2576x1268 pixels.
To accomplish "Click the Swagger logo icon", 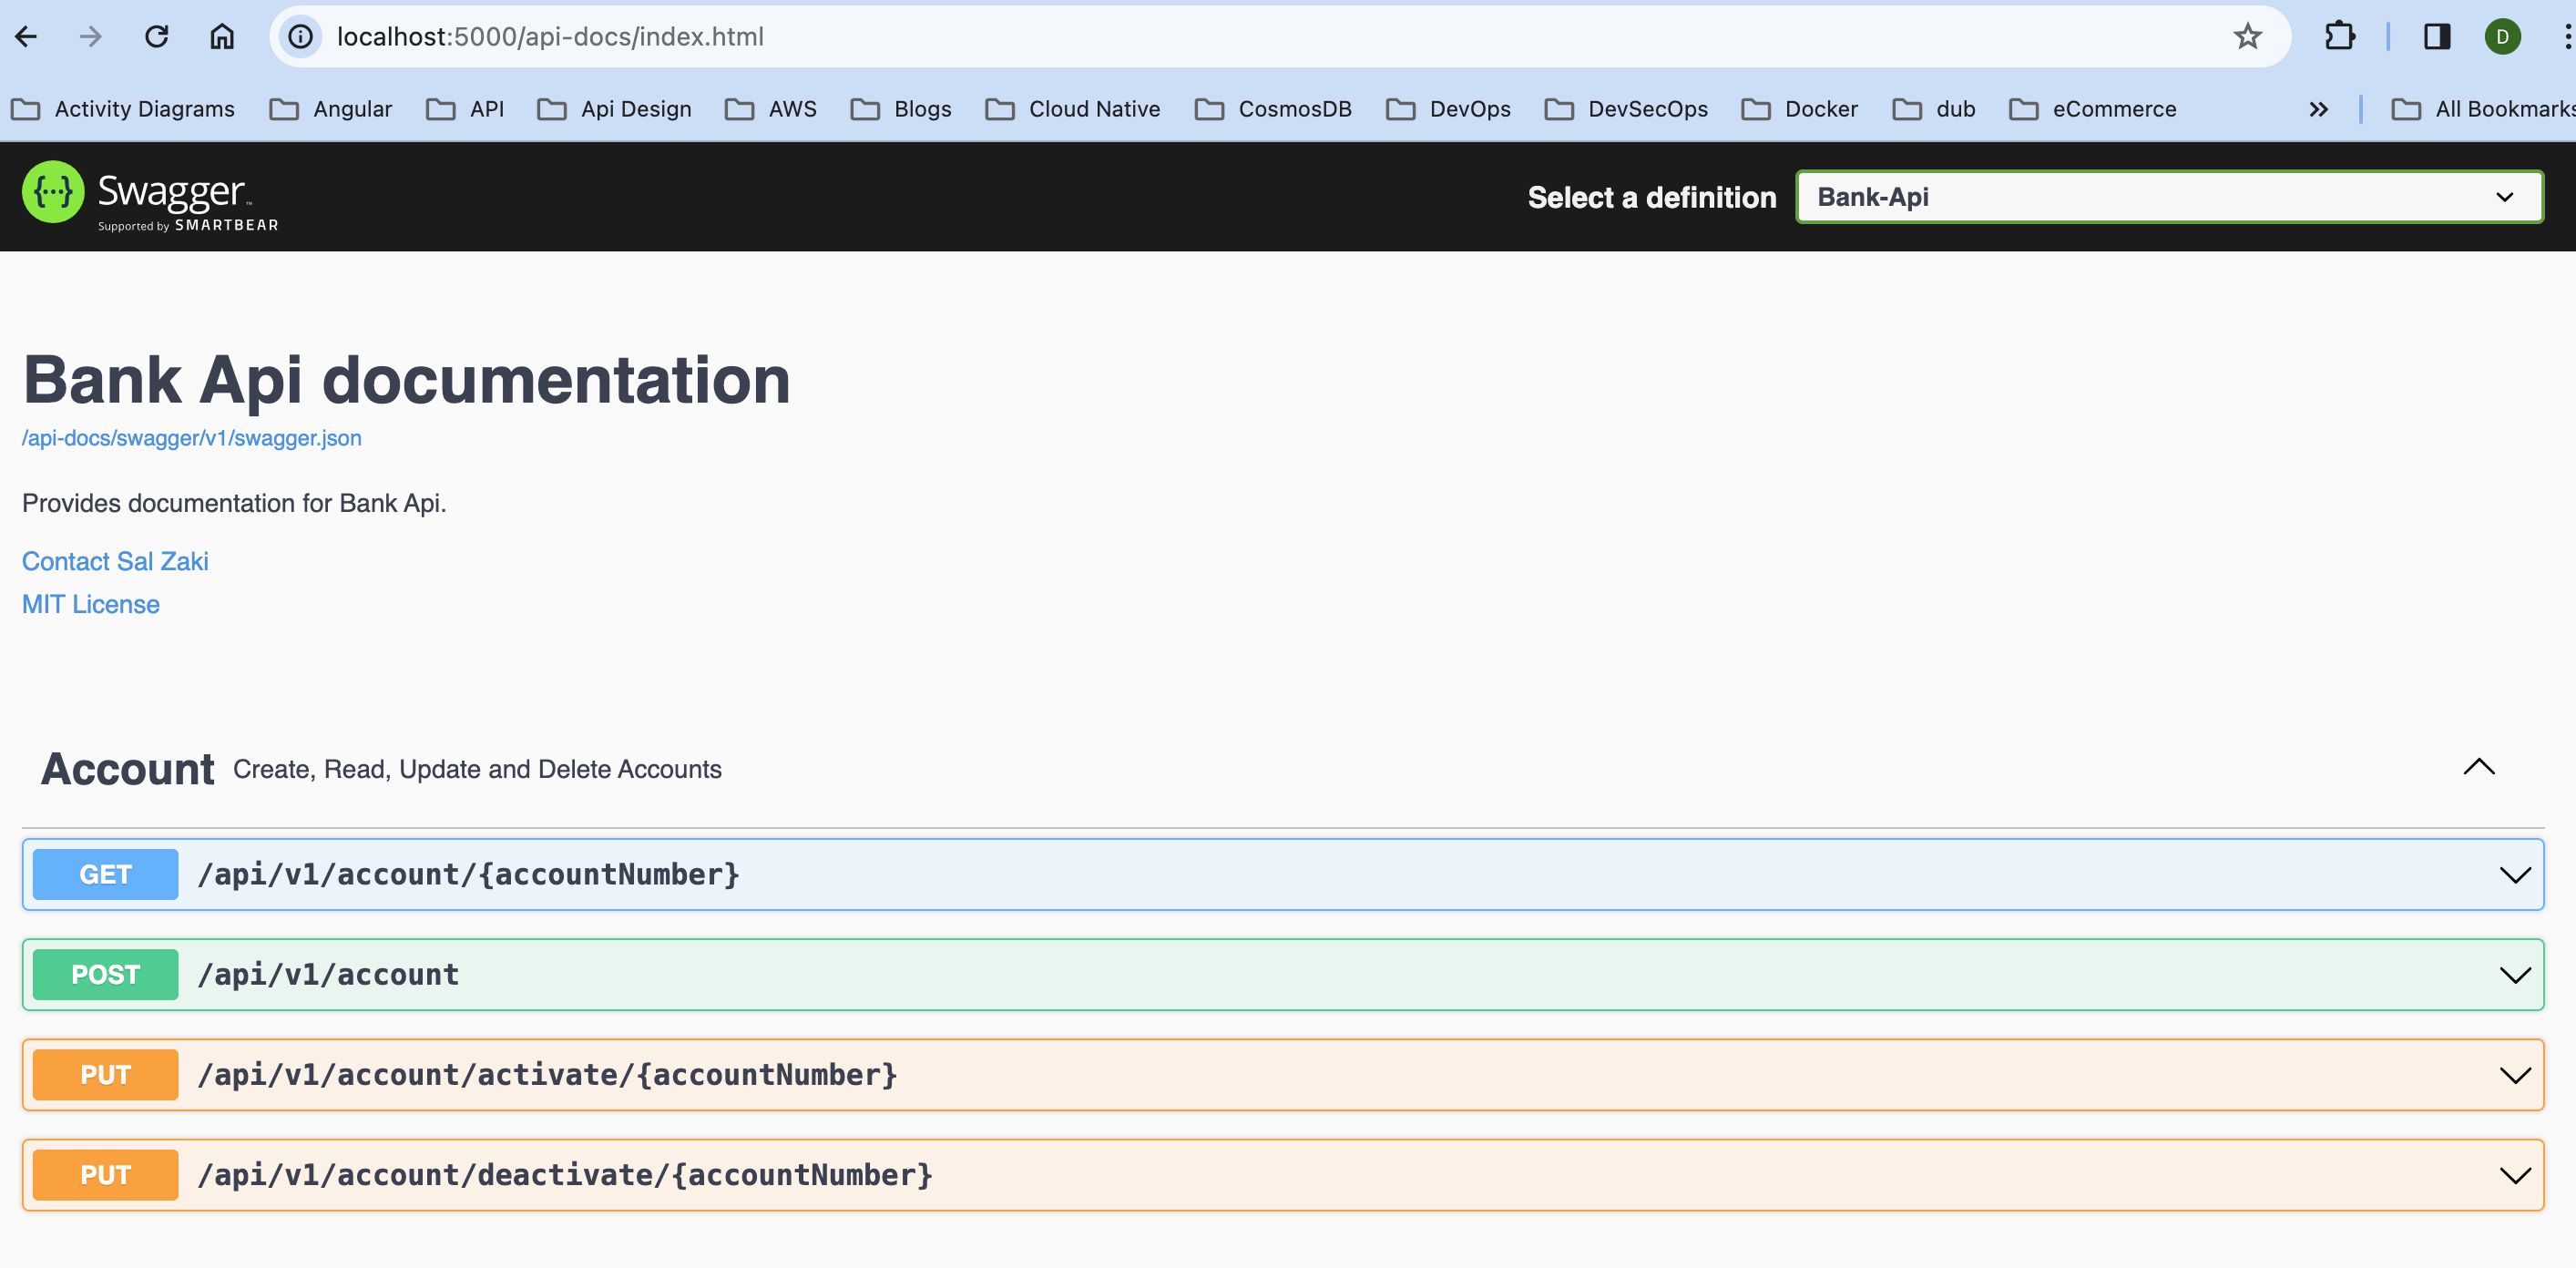I will tap(53, 192).
